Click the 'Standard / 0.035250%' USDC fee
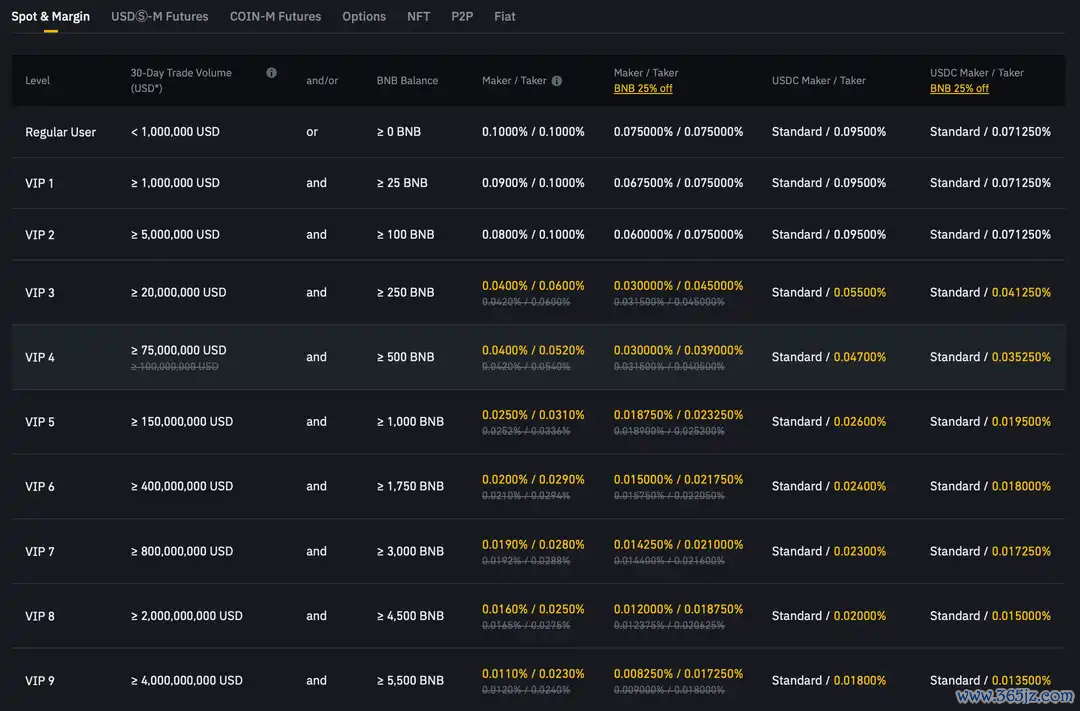 (x=990, y=357)
